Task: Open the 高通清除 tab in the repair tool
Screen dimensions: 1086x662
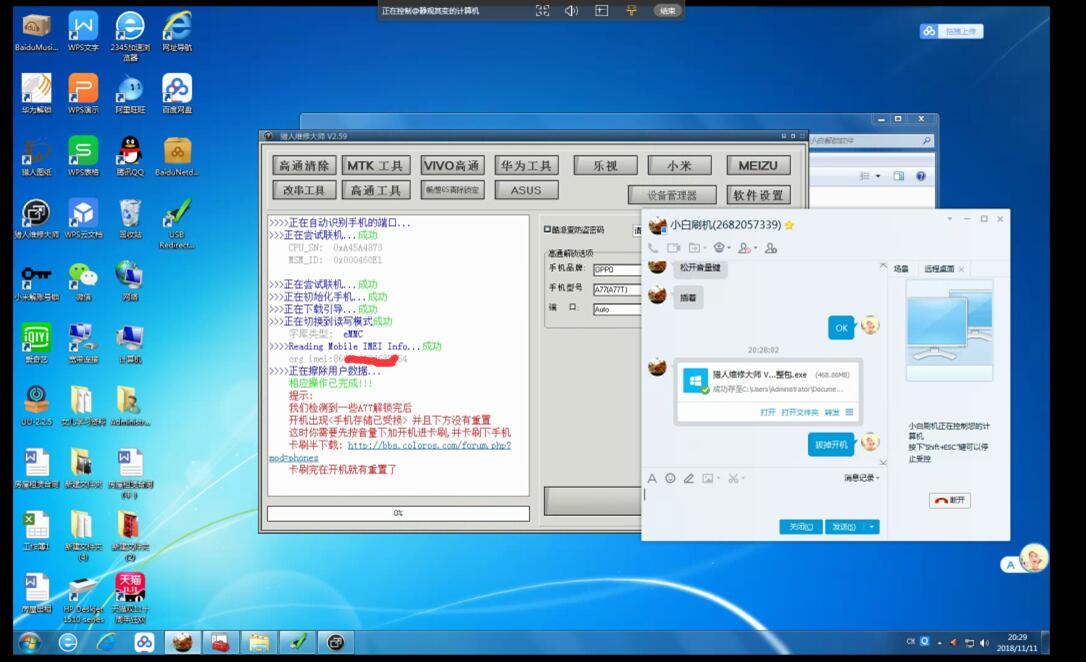Action: 304,166
